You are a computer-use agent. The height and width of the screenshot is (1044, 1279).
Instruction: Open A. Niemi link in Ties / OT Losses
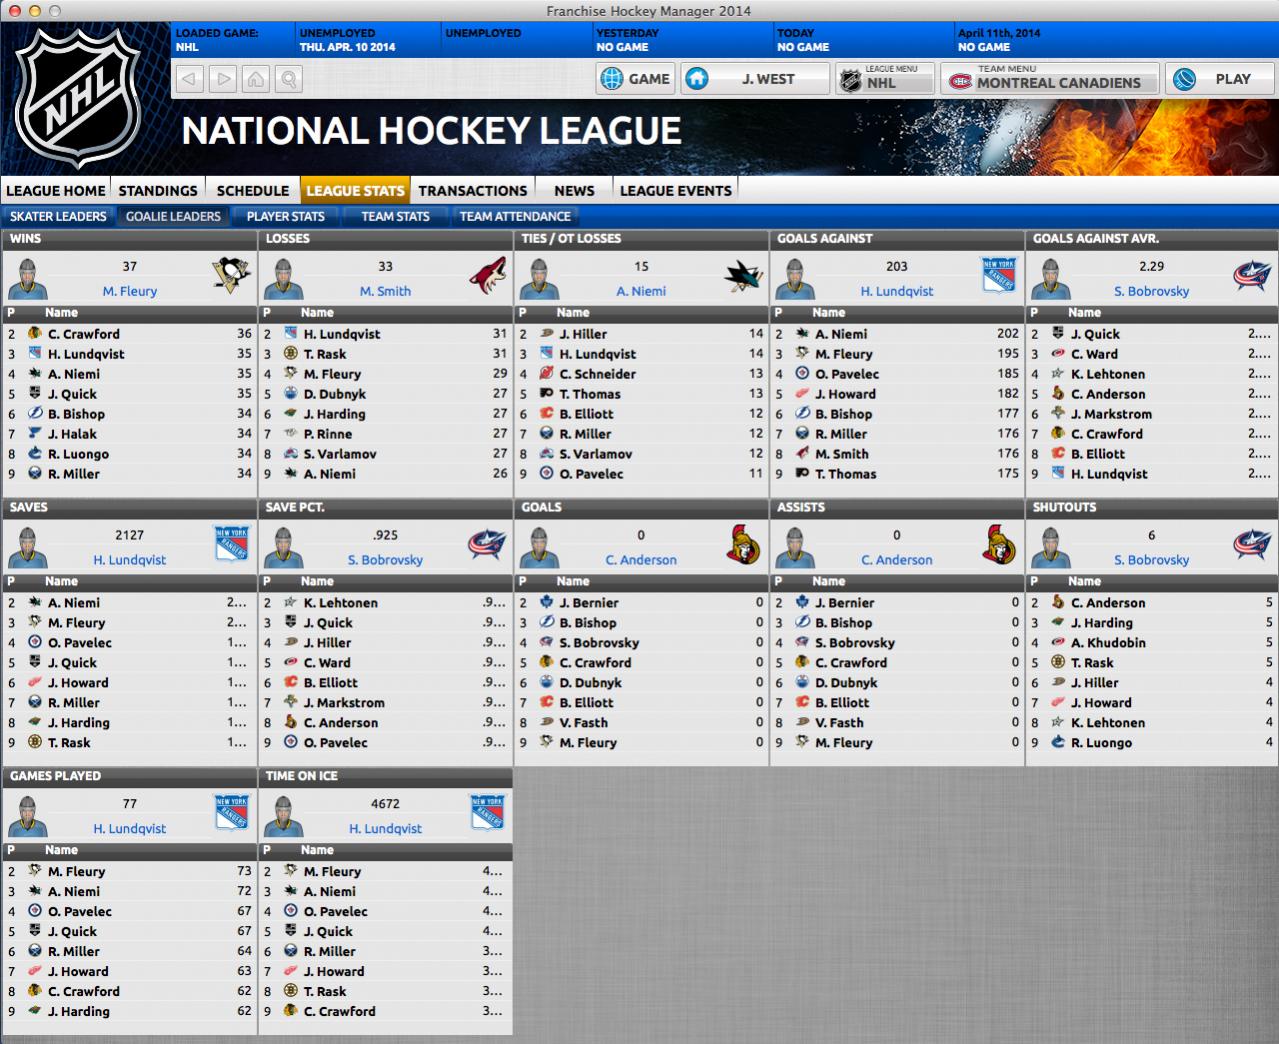click(x=641, y=291)
